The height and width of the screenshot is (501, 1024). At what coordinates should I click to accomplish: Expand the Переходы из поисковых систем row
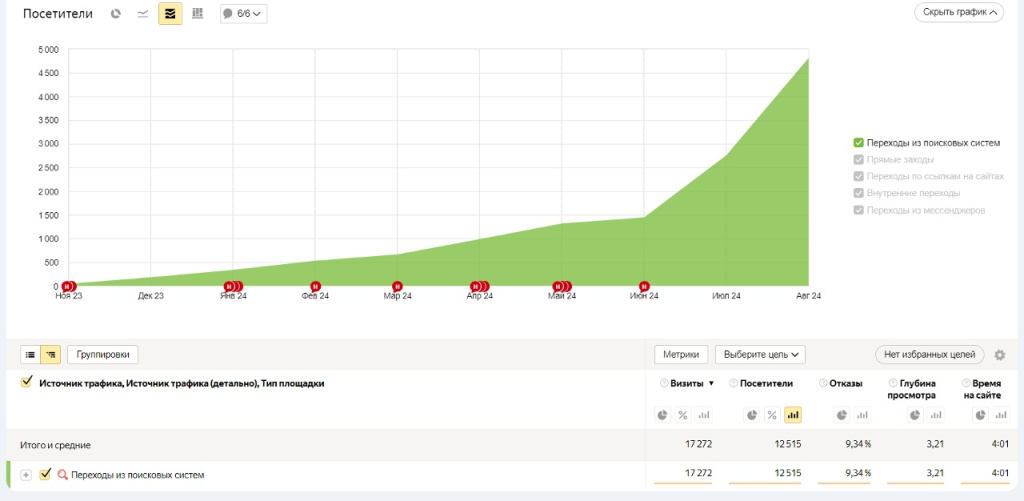tap(26, 475)
